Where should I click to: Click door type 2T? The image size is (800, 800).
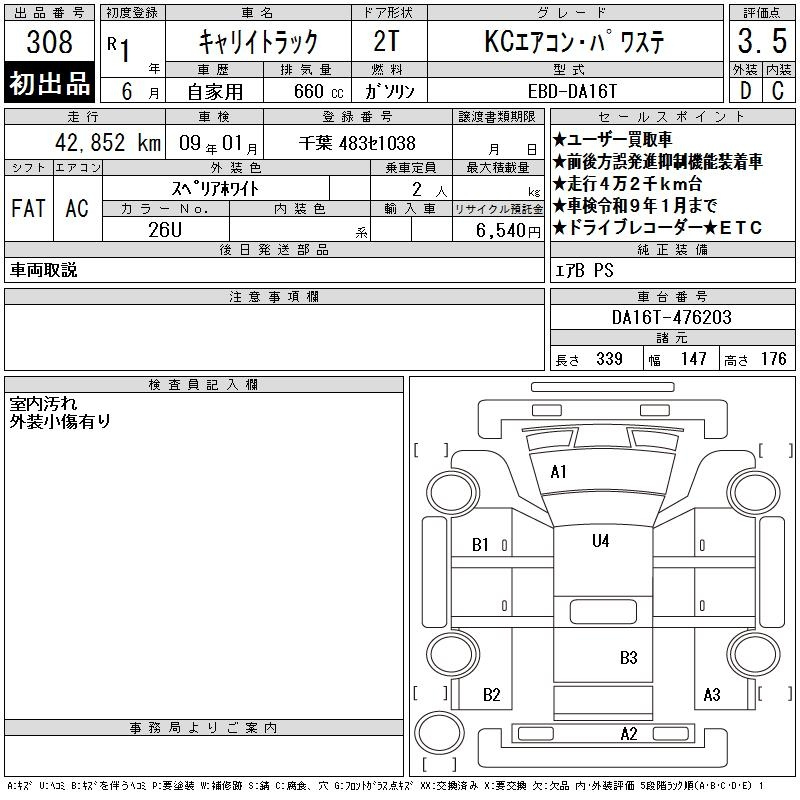tap(386, 41)
